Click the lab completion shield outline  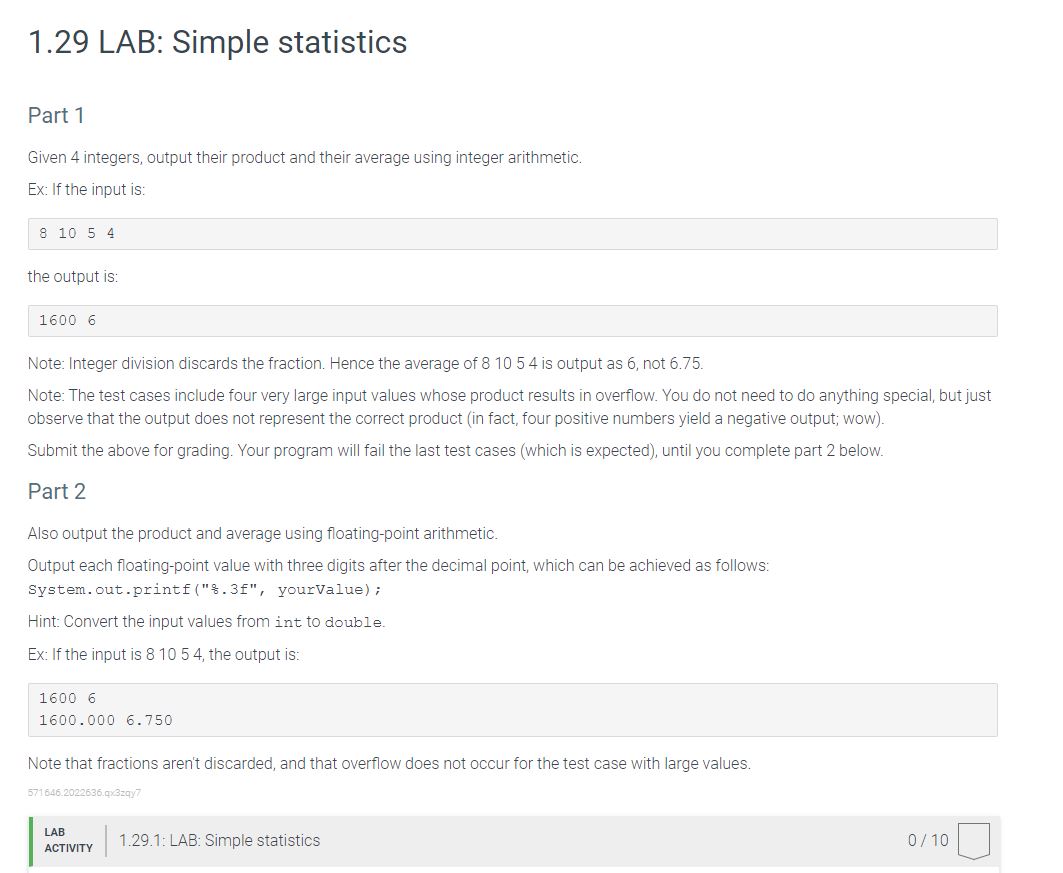pos(973,842)
